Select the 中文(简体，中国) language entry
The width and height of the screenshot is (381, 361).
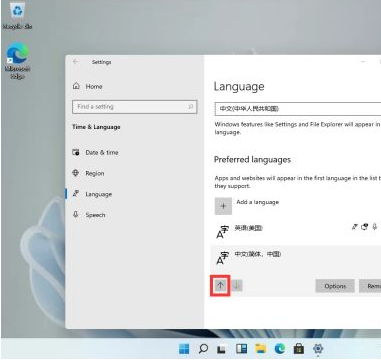click(x=296, y=257)
